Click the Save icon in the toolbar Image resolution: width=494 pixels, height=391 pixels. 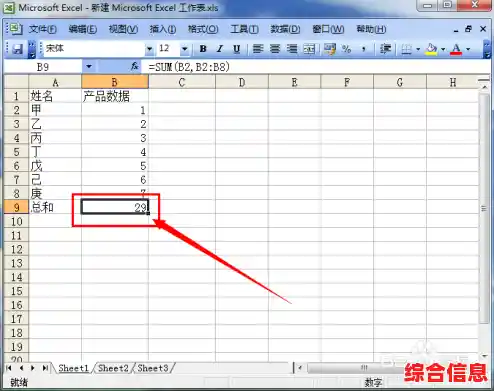point(17,49)
